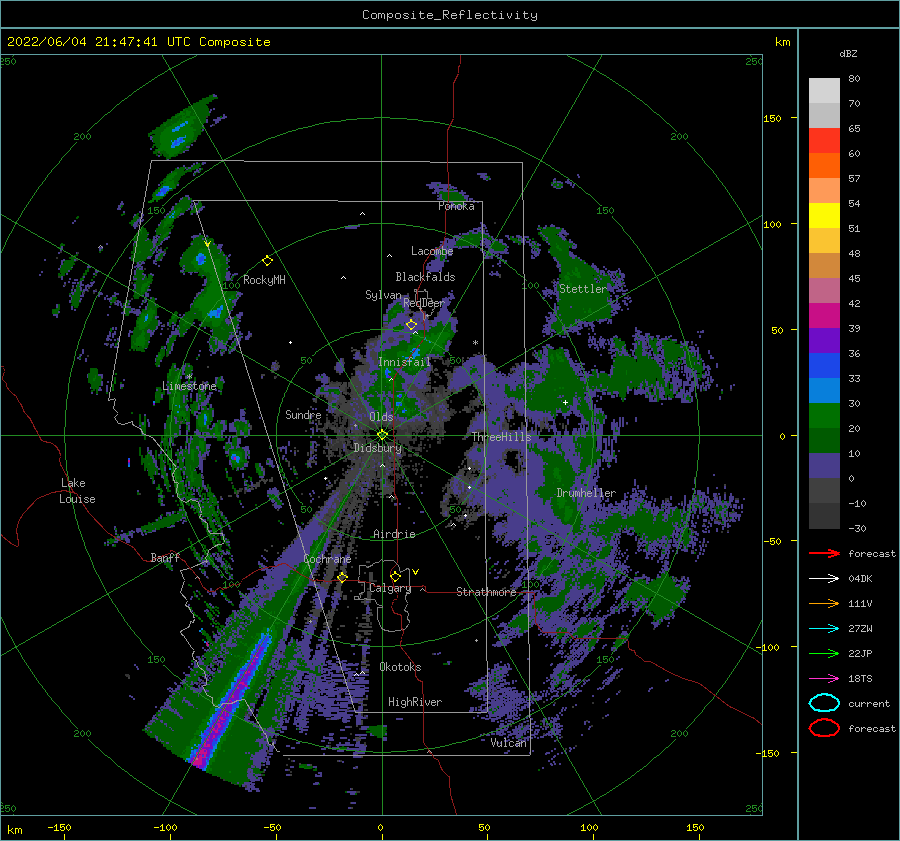Click the red forecast ellipse icon
Viewport: 900px width, 841px height.
(x=824, y=728)
